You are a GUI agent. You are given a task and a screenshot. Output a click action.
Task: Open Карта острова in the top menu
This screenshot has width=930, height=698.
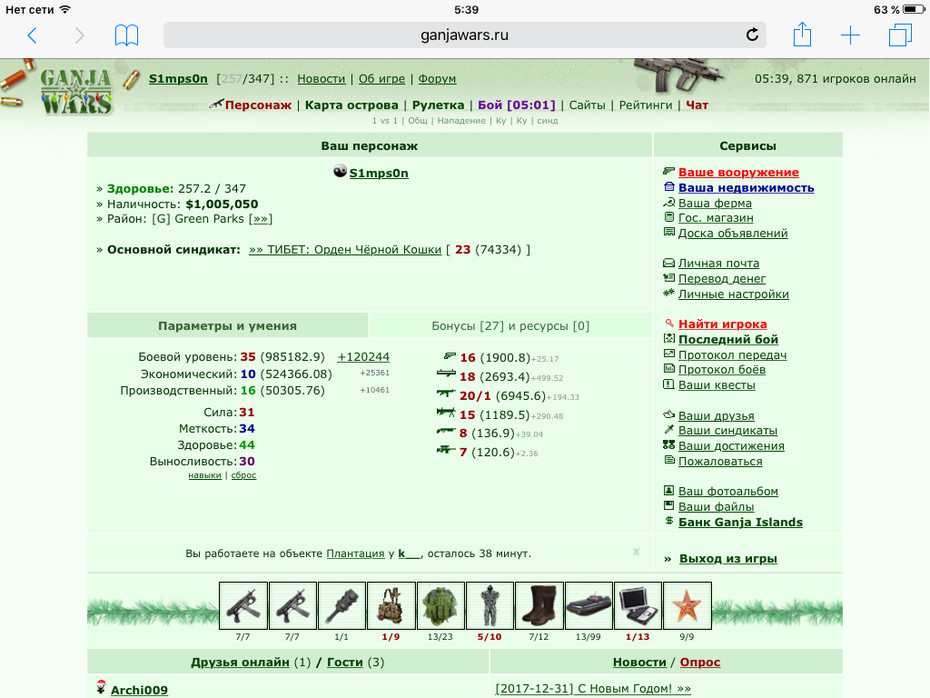click(x=352, y=105)
